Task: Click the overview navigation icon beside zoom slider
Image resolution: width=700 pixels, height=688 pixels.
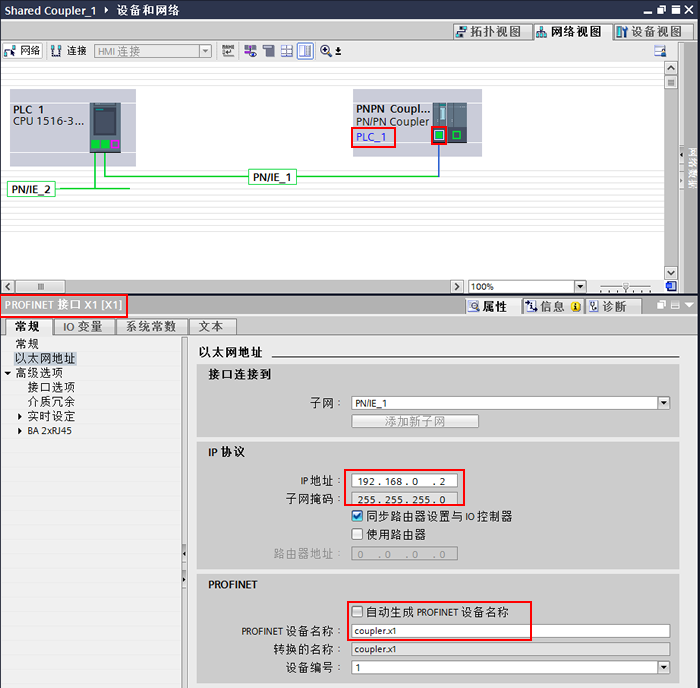Action: [671, 286]
